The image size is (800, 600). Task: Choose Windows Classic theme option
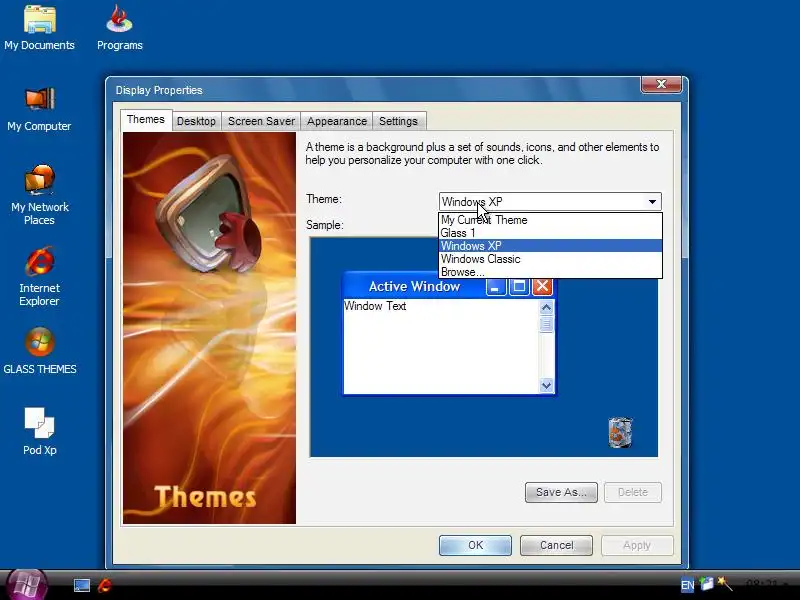click(550, 259)
